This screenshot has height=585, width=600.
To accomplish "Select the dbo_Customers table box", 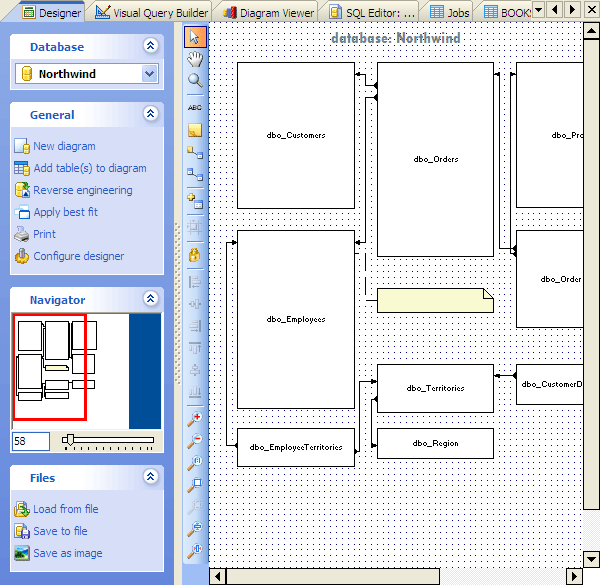I will [x=296, y=135].
